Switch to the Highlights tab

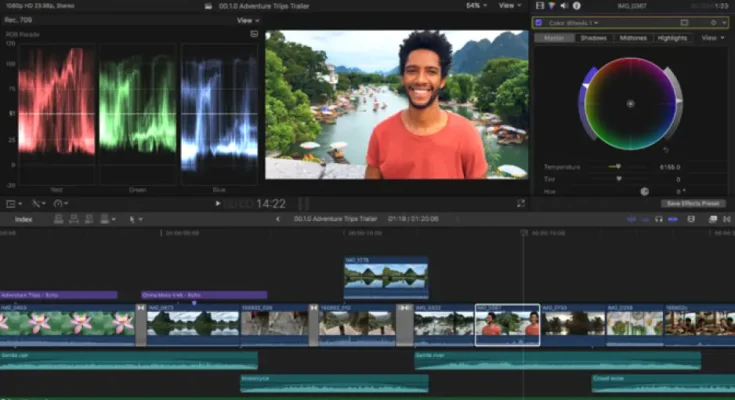click(x=672, y=38)
